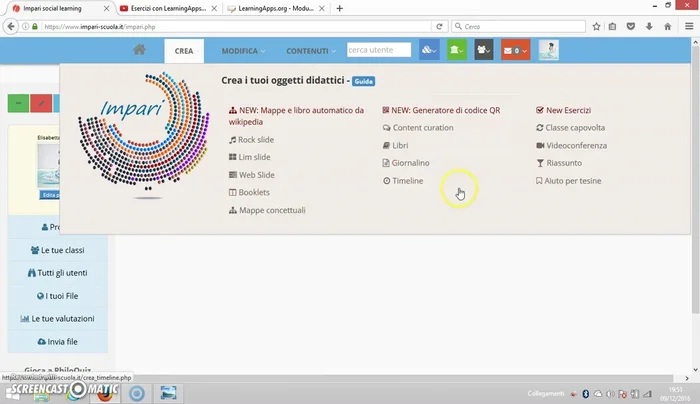Open Aiuto per tesine
Viewport: 700px width, 404px height.
[x=569, y=181]
